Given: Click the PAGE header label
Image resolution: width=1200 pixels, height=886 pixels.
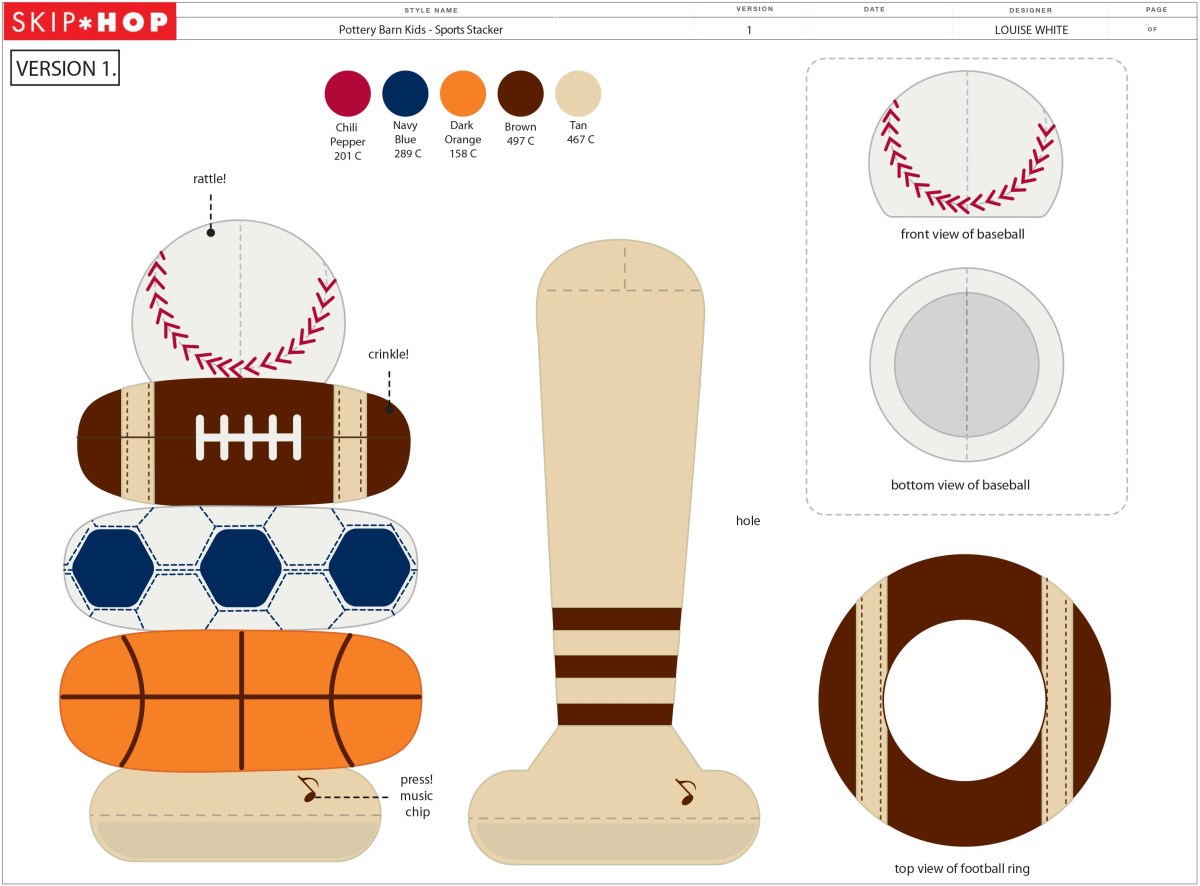Looking at the screenshot, I should (1156, 9).
